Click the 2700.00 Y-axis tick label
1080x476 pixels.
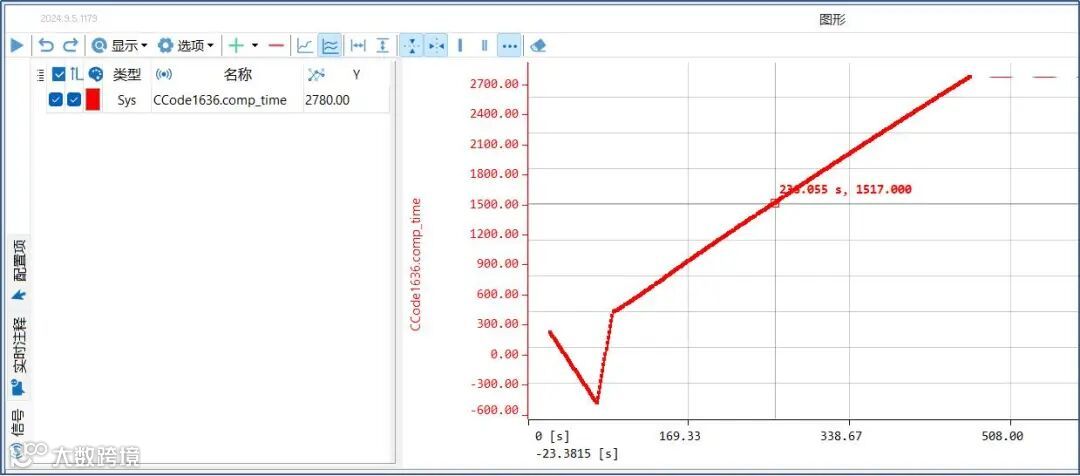pos(495,85)
